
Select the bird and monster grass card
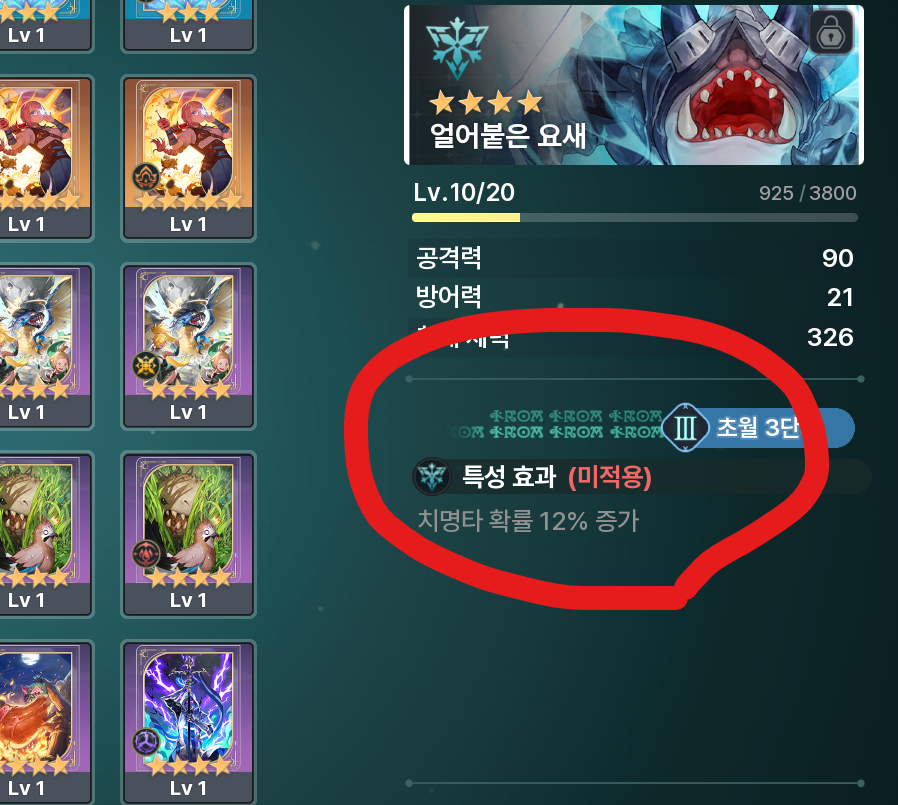point(188,534)
